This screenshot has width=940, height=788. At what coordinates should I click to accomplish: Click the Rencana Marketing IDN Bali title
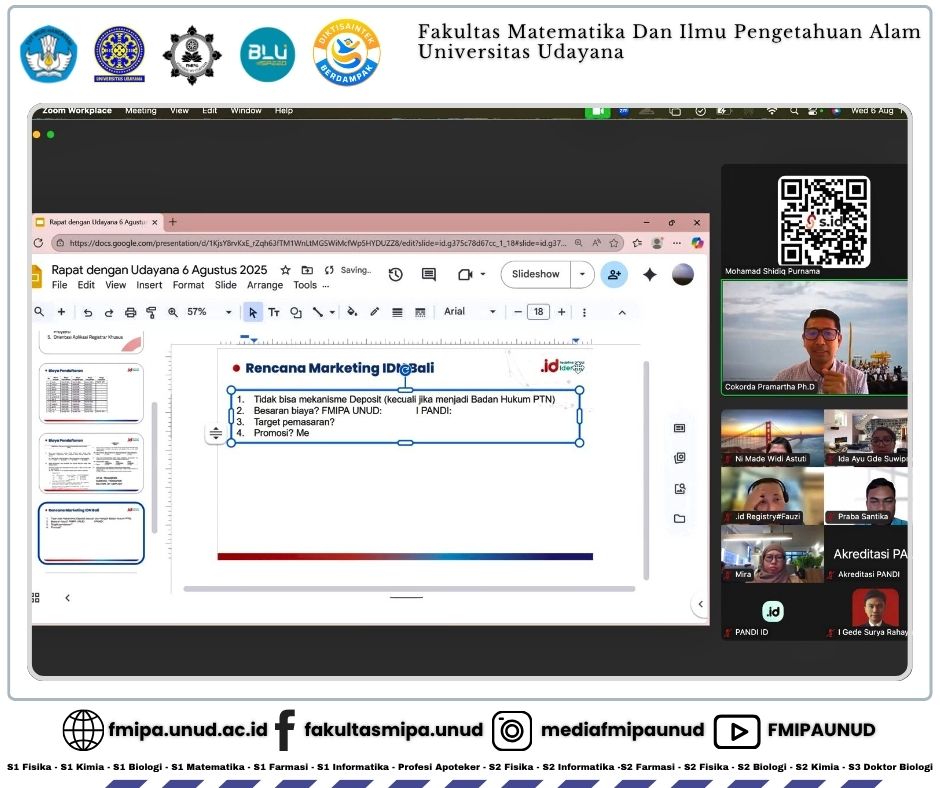pyautogui.click(x=339, y=368)
